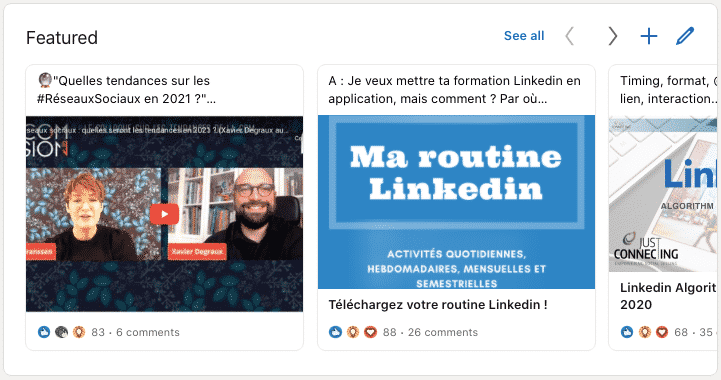Click the like icon on the routine post
The image size is (721, 380).
click(x=335, y=332)
